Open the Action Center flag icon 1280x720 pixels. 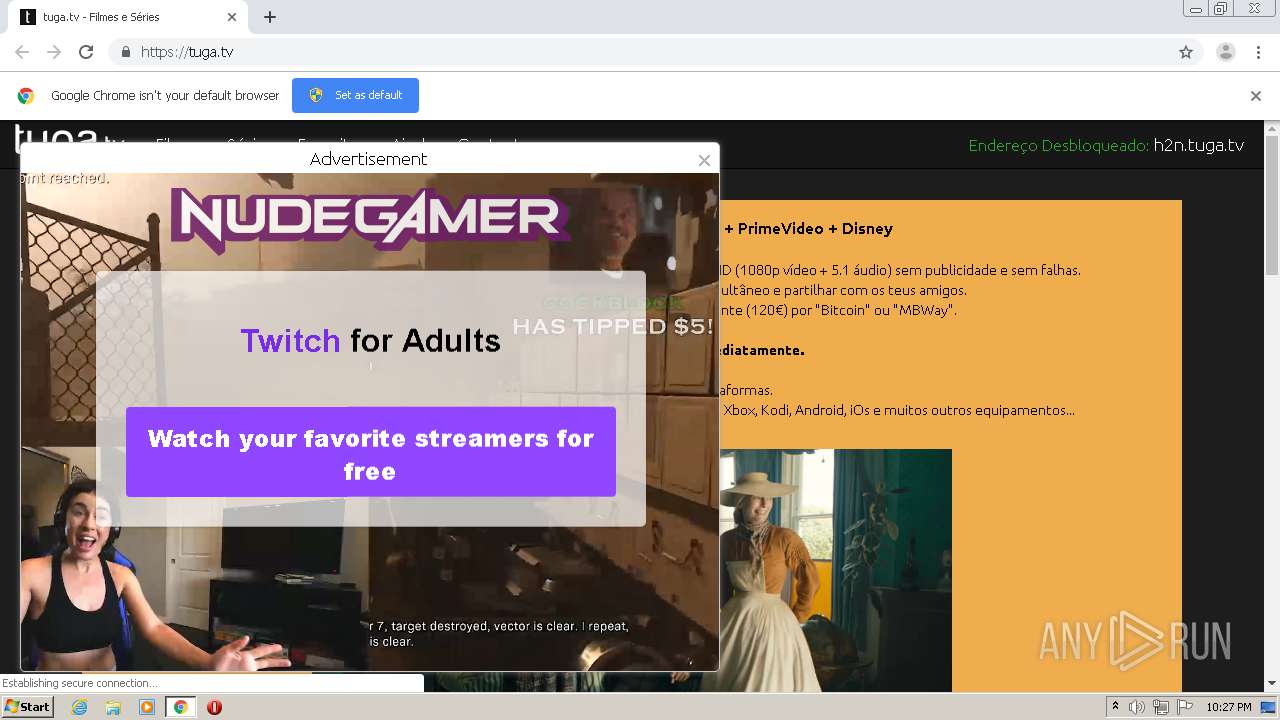tap(1185, 707)
